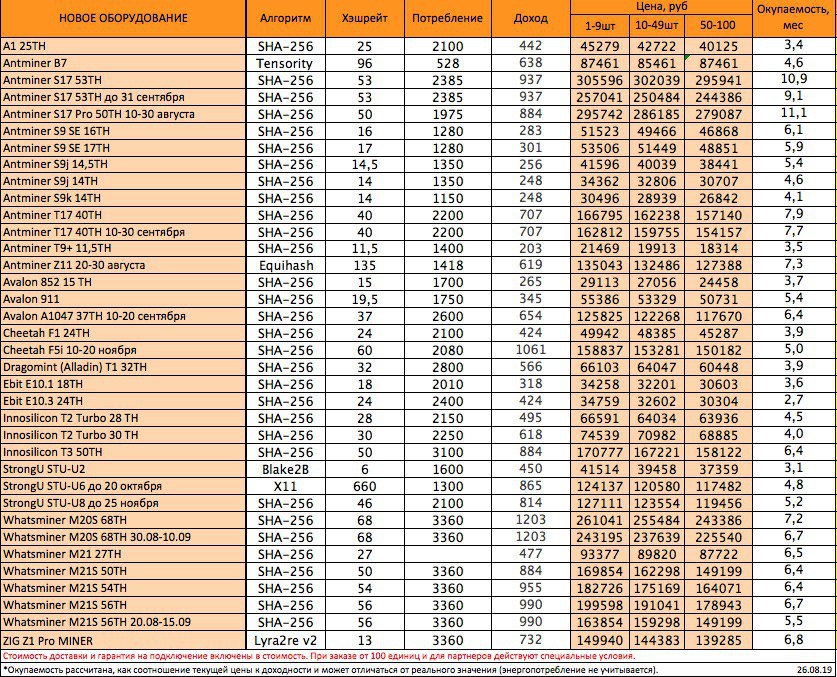Viewport: 837px width, 677px height.
Task: Click price value '139285'
Action: (718, 641)
